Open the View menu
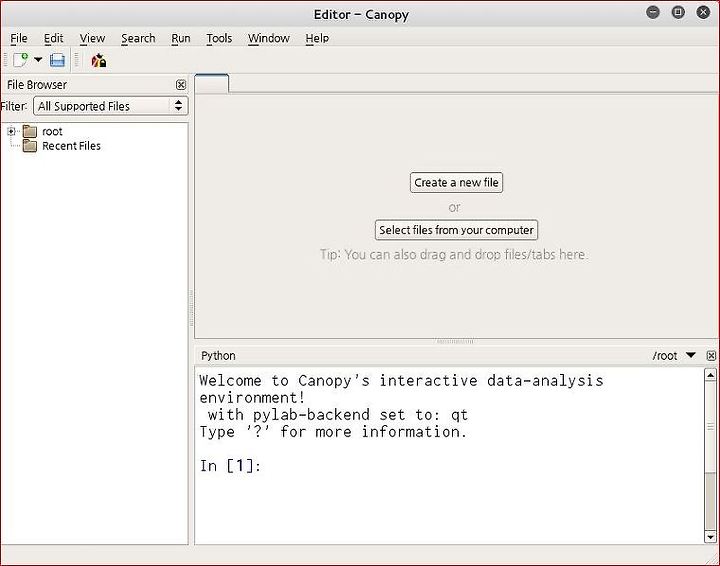The height and width of the screenshot is (566, 720). pyautogui.click(x=92, y=38)
